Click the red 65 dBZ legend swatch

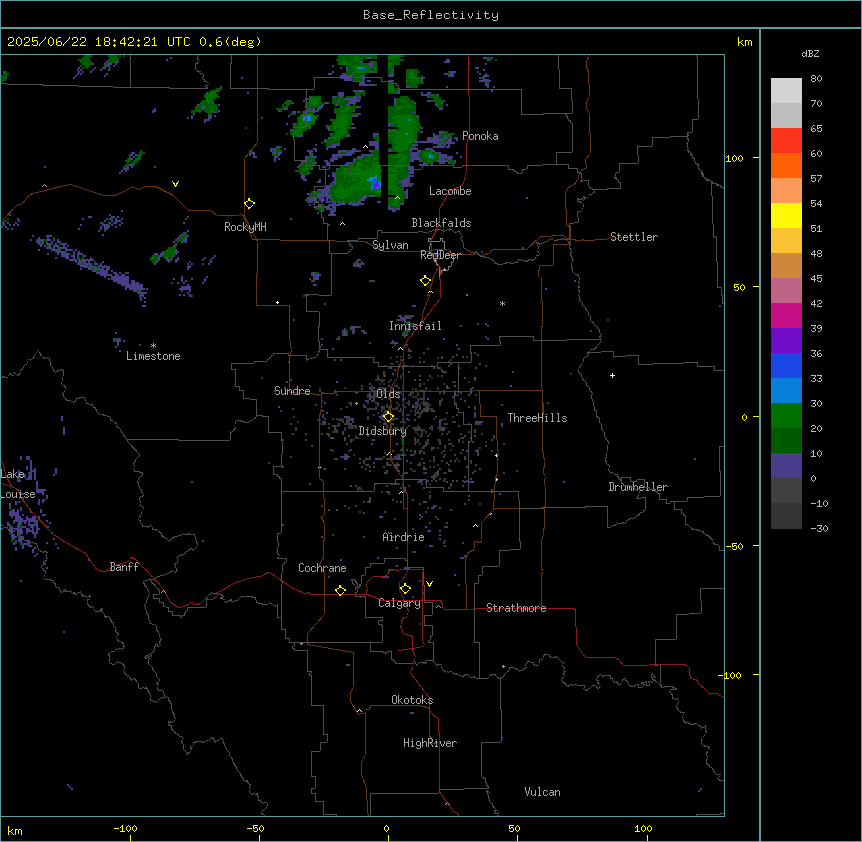[786, 140]
